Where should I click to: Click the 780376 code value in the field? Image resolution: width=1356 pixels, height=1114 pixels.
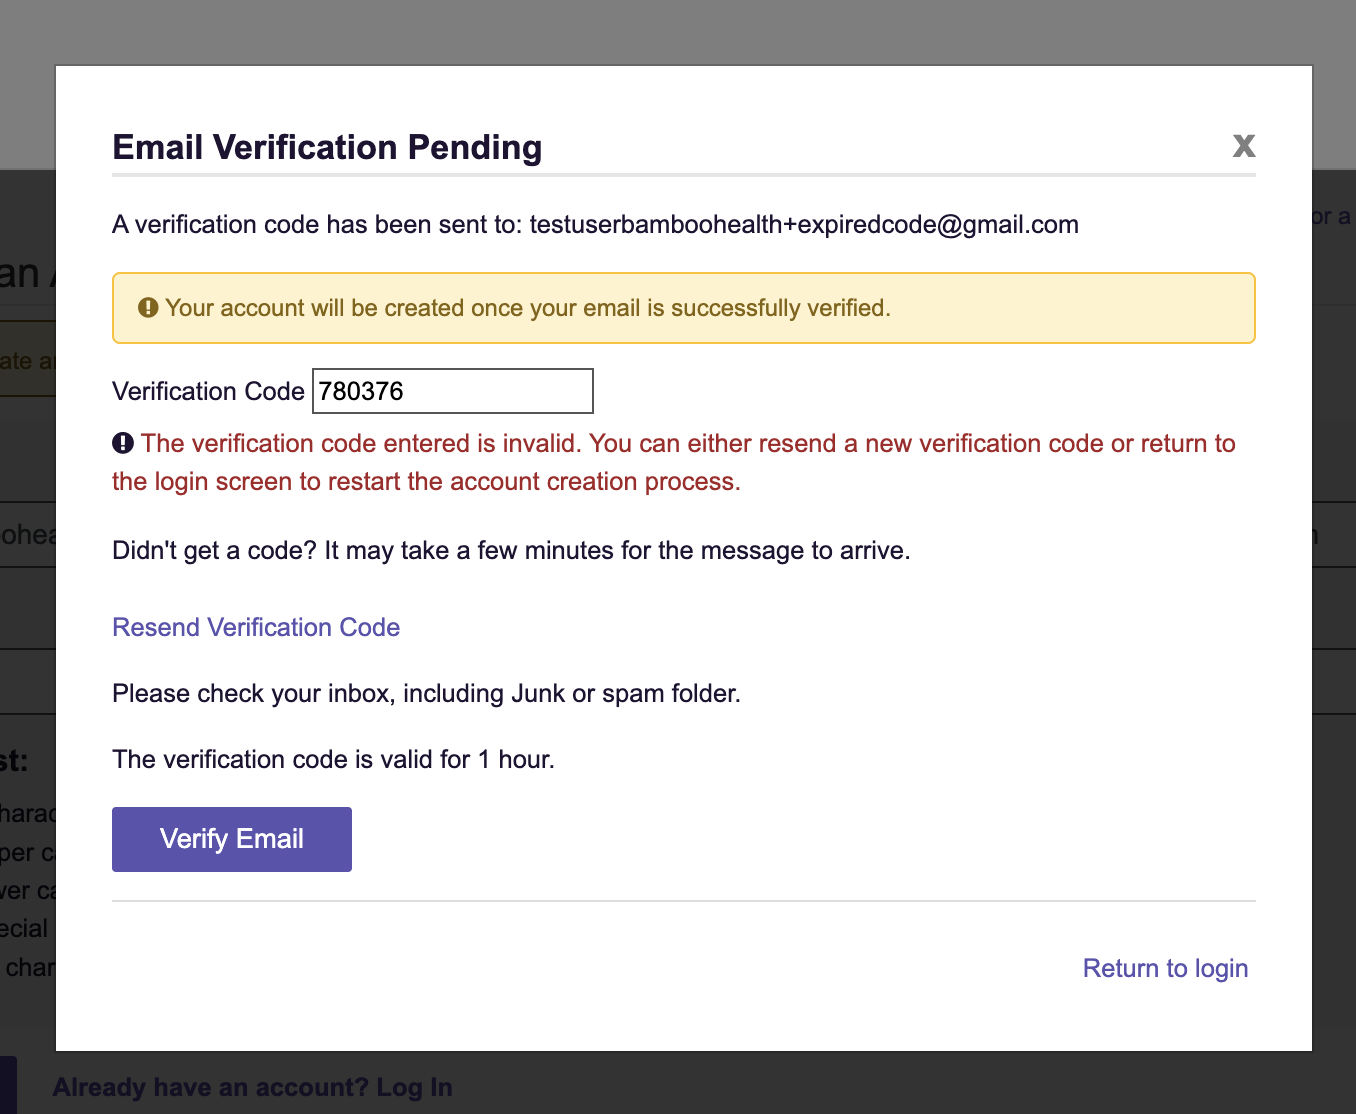[x=361, y=391]
